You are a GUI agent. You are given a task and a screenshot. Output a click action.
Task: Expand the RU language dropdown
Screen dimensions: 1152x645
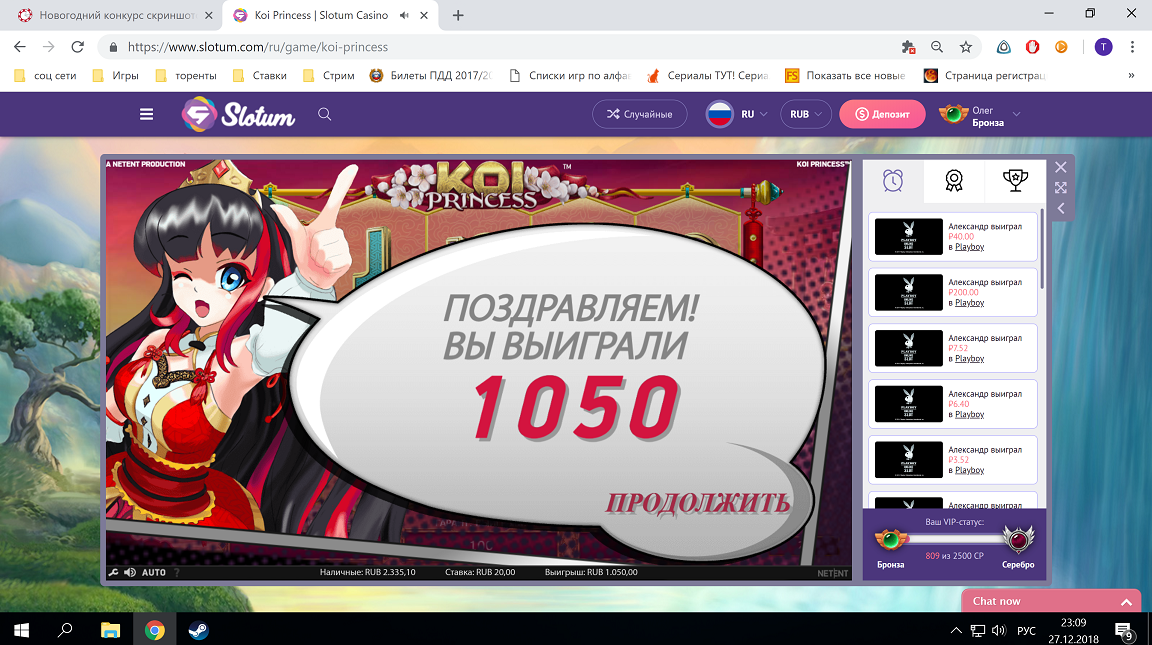tap(737, 114)
